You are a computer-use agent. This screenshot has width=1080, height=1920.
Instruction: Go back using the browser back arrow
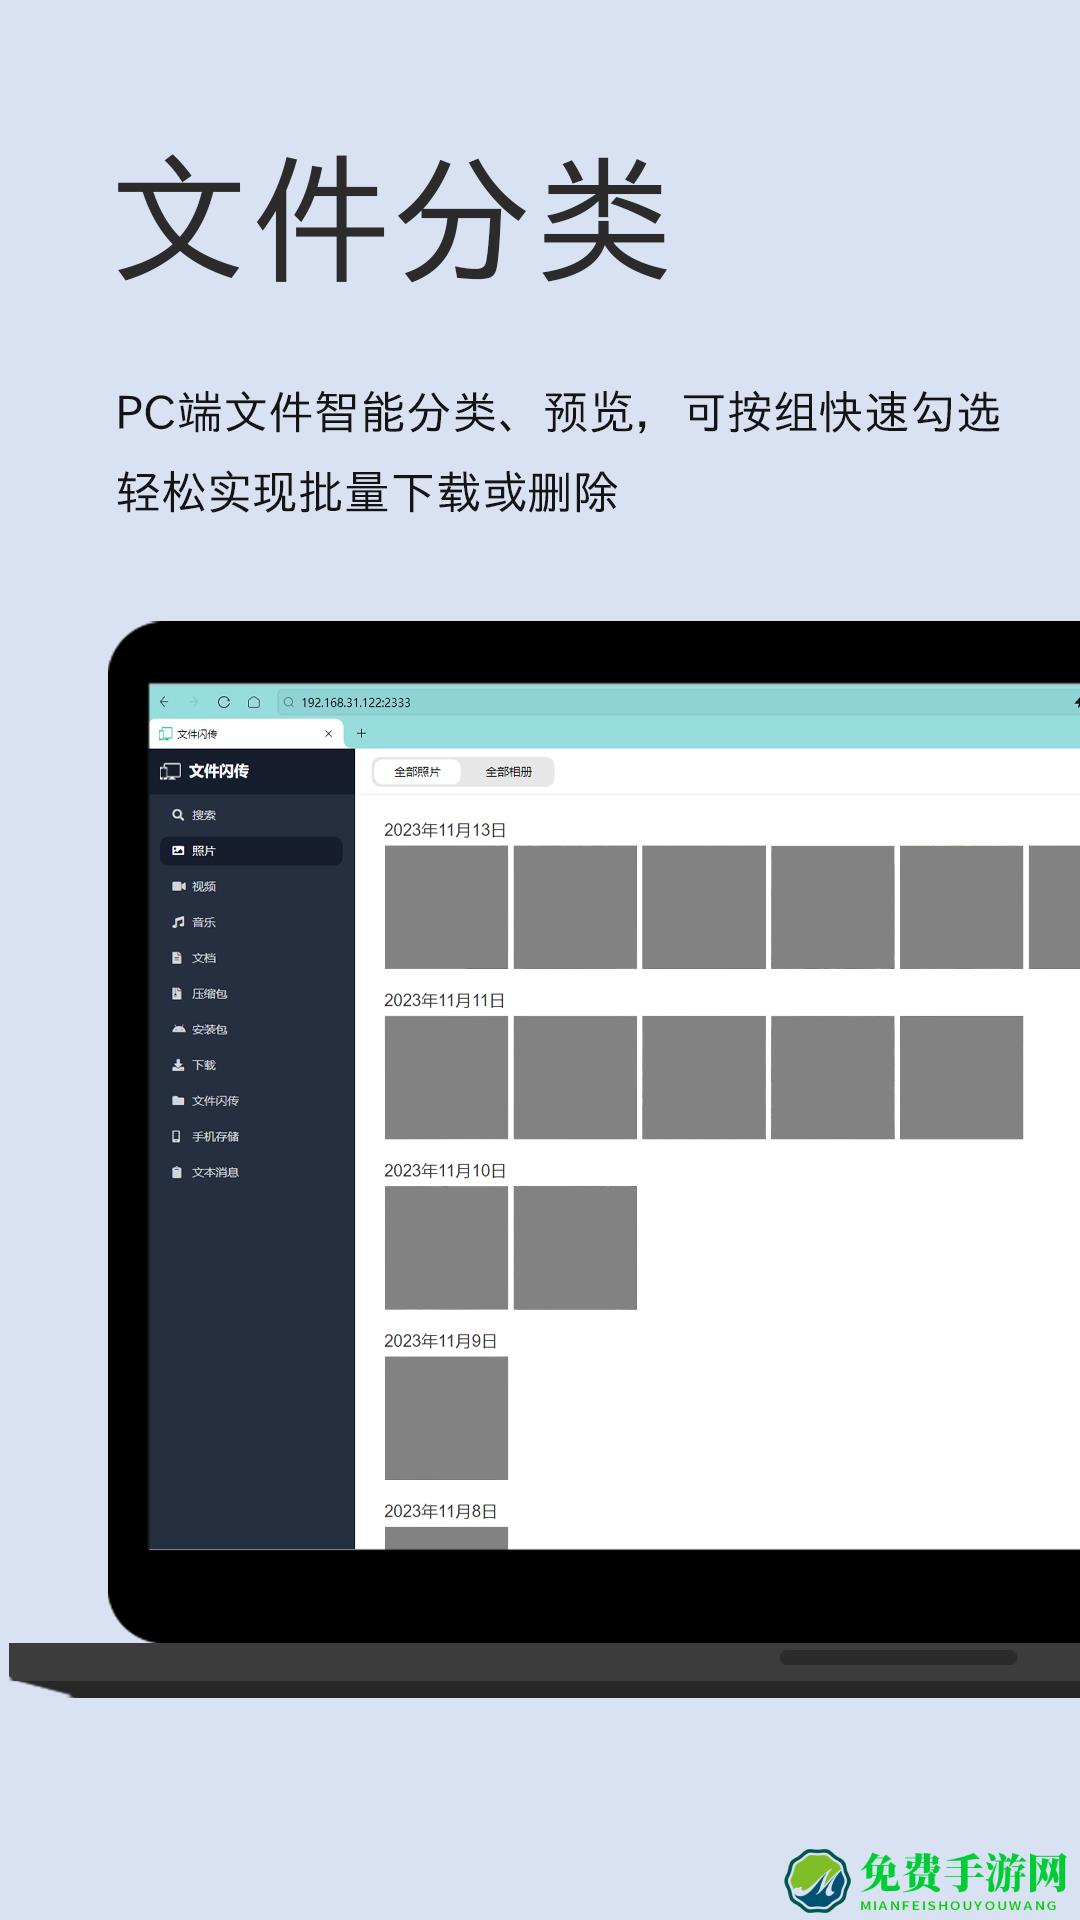pos(165,702)
